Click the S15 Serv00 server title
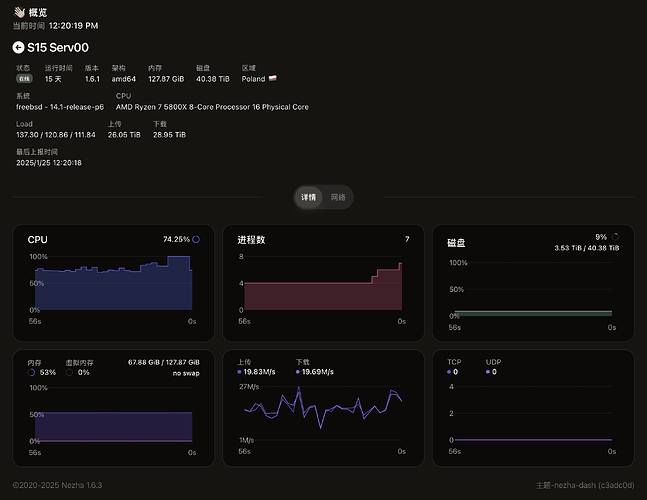This screenshot has height=500, width=647. [58, 47]
